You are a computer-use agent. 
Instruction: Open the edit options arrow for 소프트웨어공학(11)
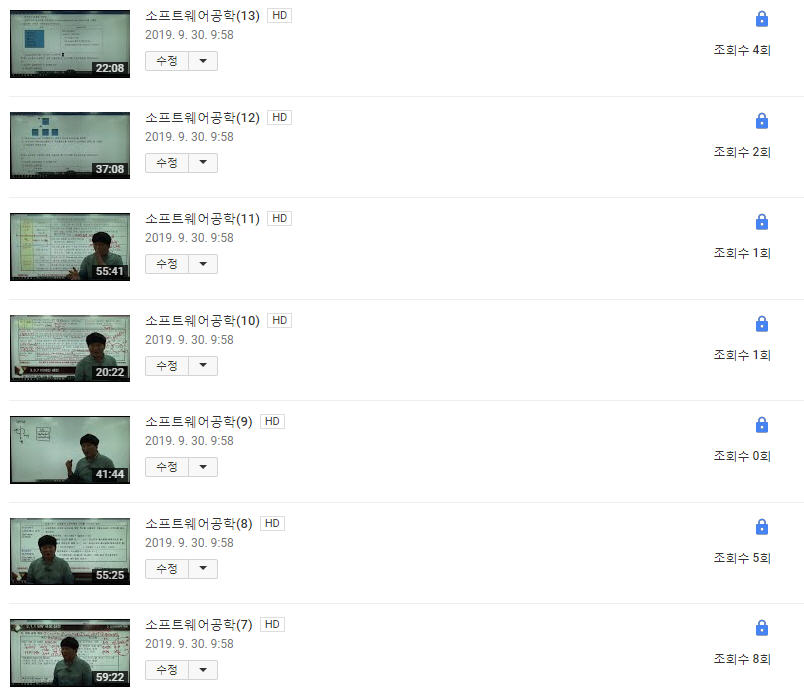(x=203, y=264)
